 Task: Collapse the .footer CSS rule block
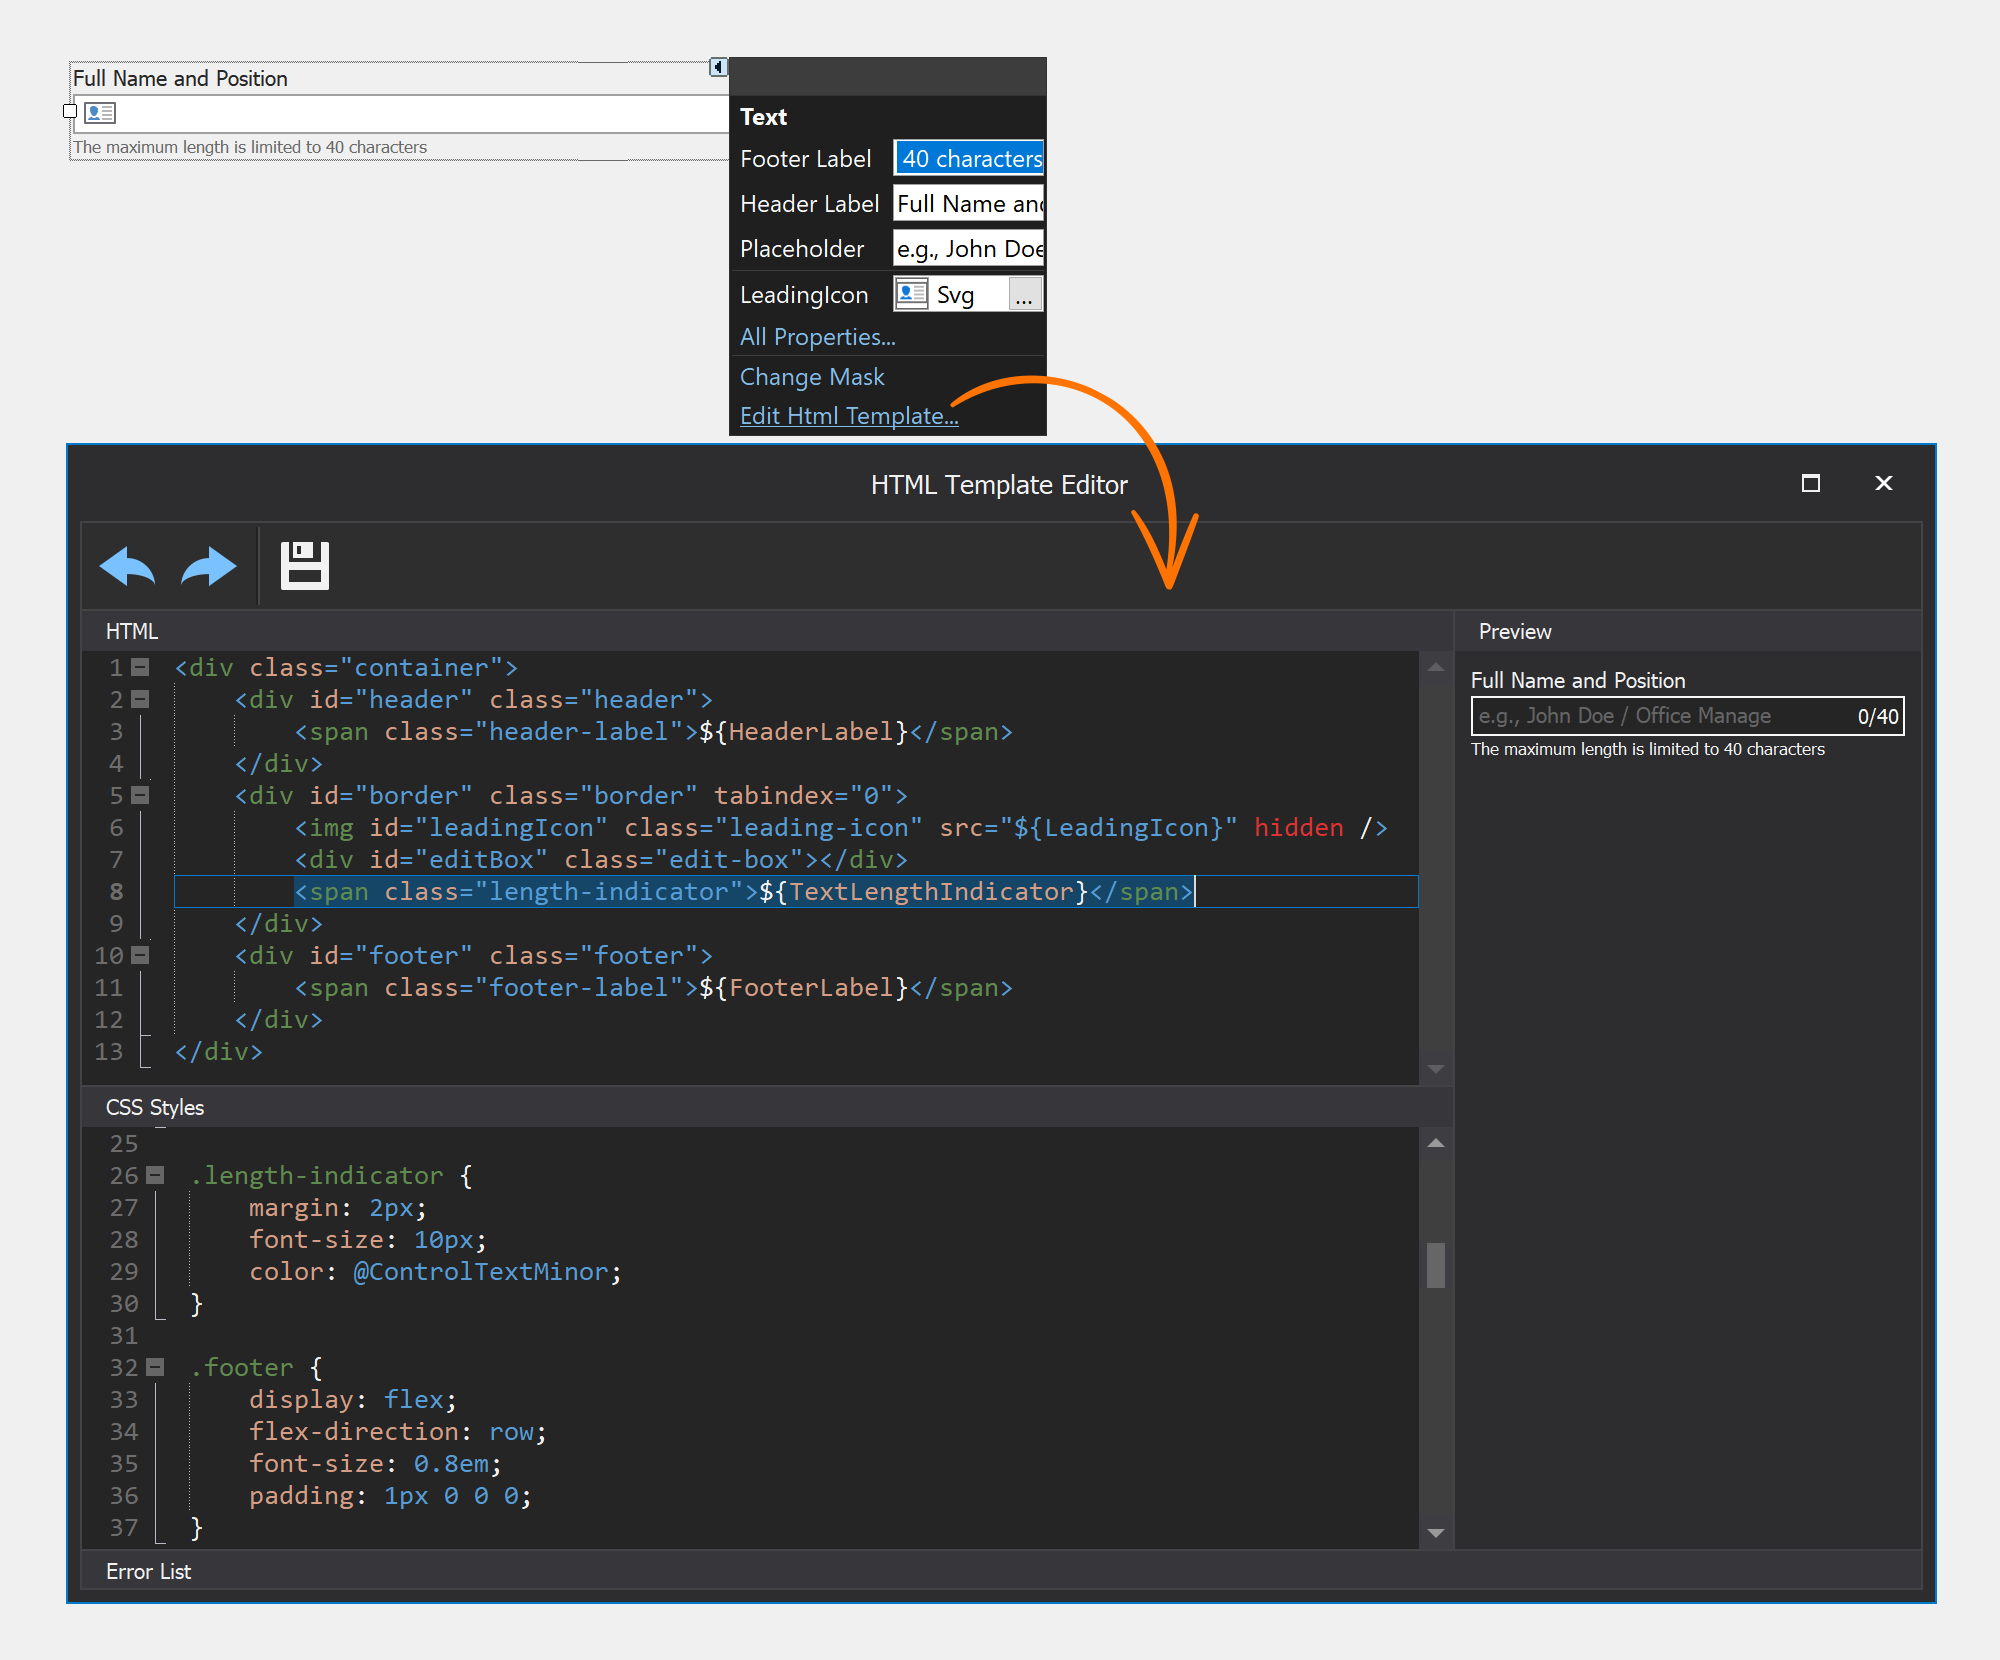(x=155, y=1367)
